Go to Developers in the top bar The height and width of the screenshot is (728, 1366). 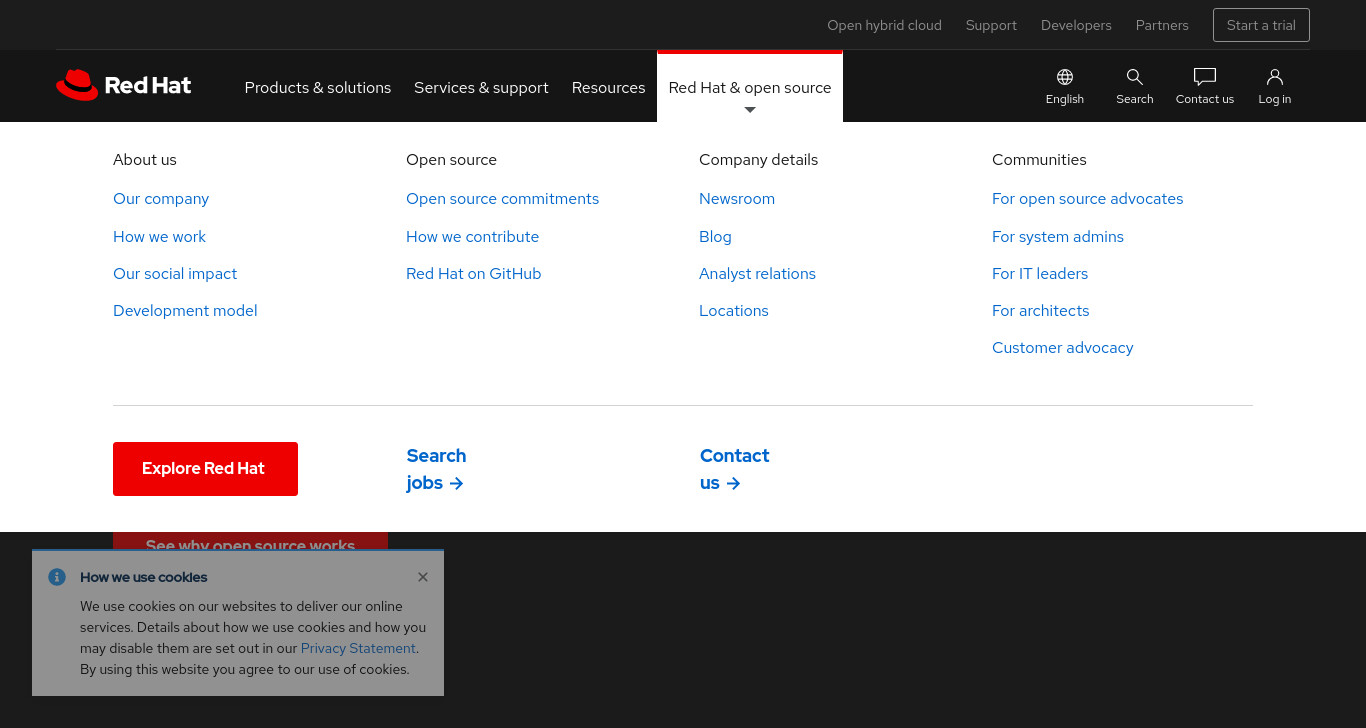tap(1076, 25)
